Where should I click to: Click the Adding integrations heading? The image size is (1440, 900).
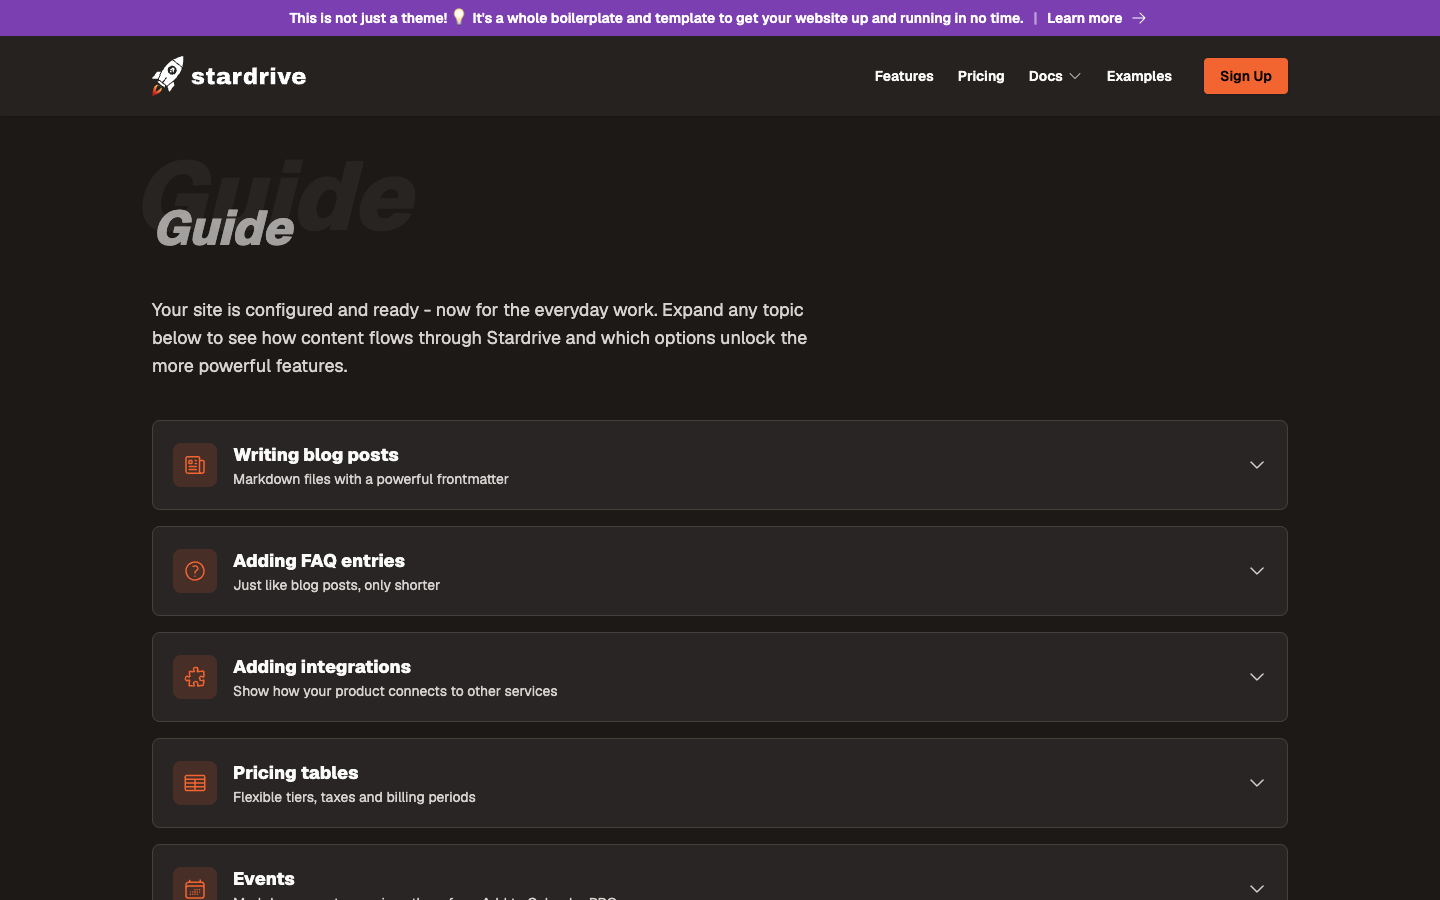pyautogui.click(x=322, y=667)
